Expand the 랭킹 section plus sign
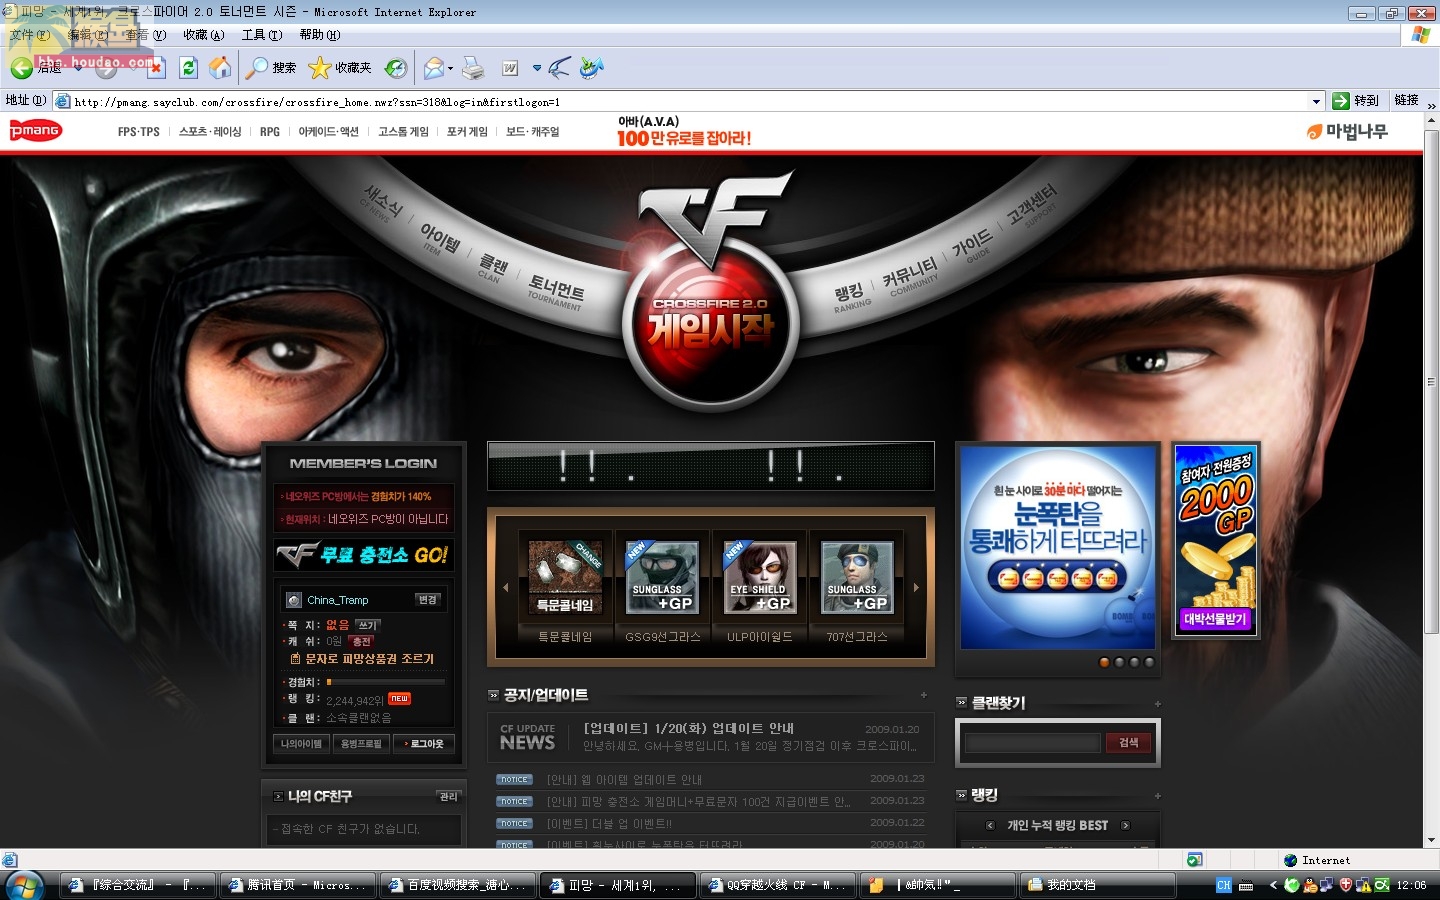This screenshot has width=1440, height=900. tap(1157, 796)
